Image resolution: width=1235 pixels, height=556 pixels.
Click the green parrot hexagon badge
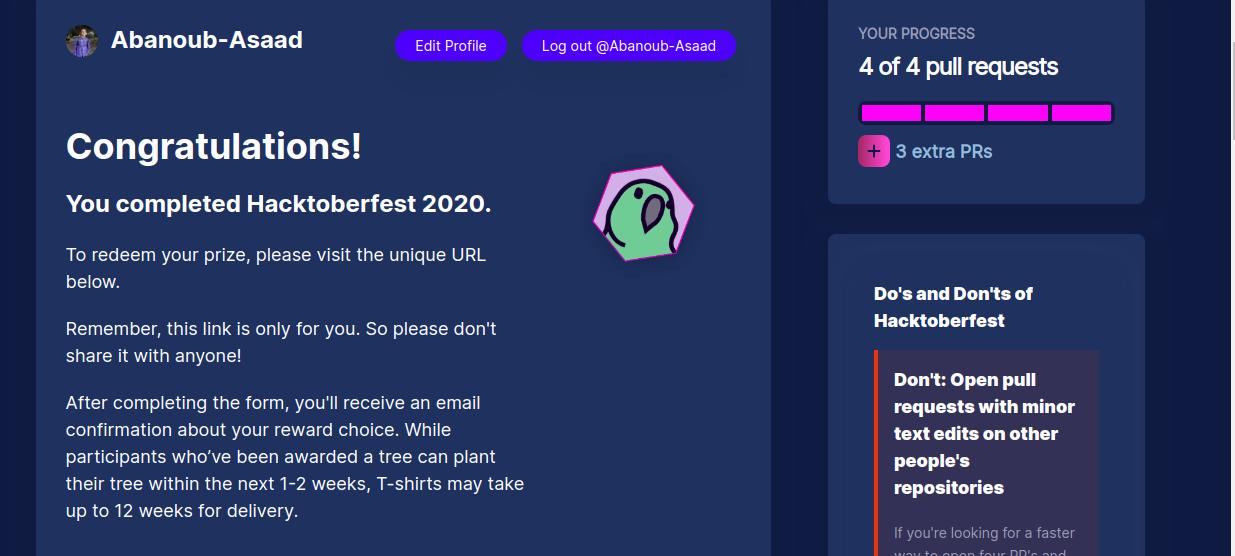(x=643, y=213)
